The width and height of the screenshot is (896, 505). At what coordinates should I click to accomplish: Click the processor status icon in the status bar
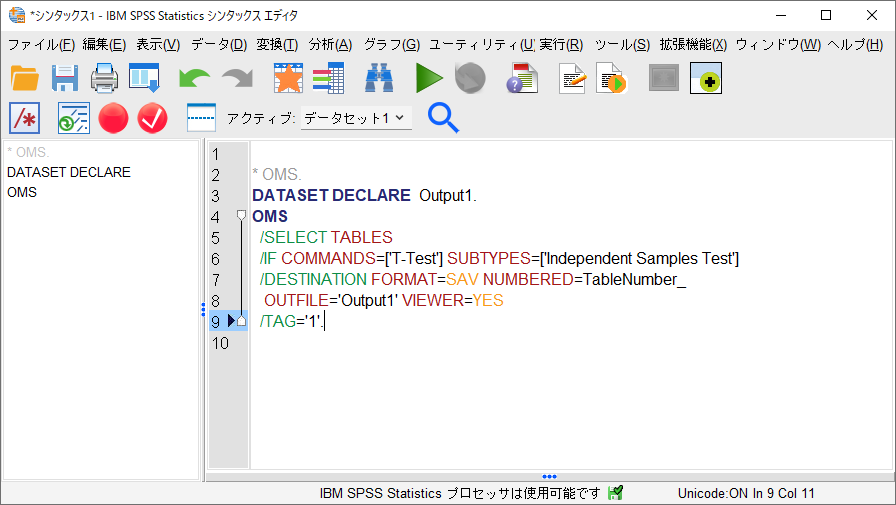point(615,492)
